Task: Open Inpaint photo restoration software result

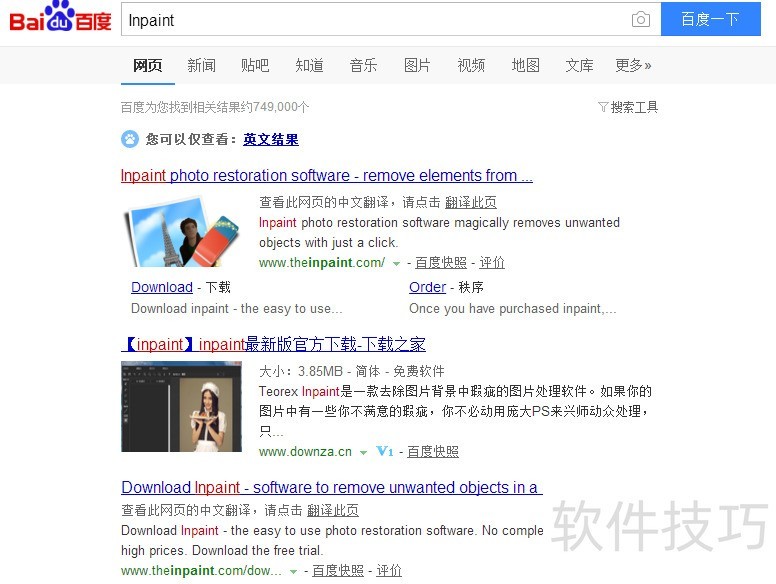Action: pyautogui.click(x=327, y=175)
